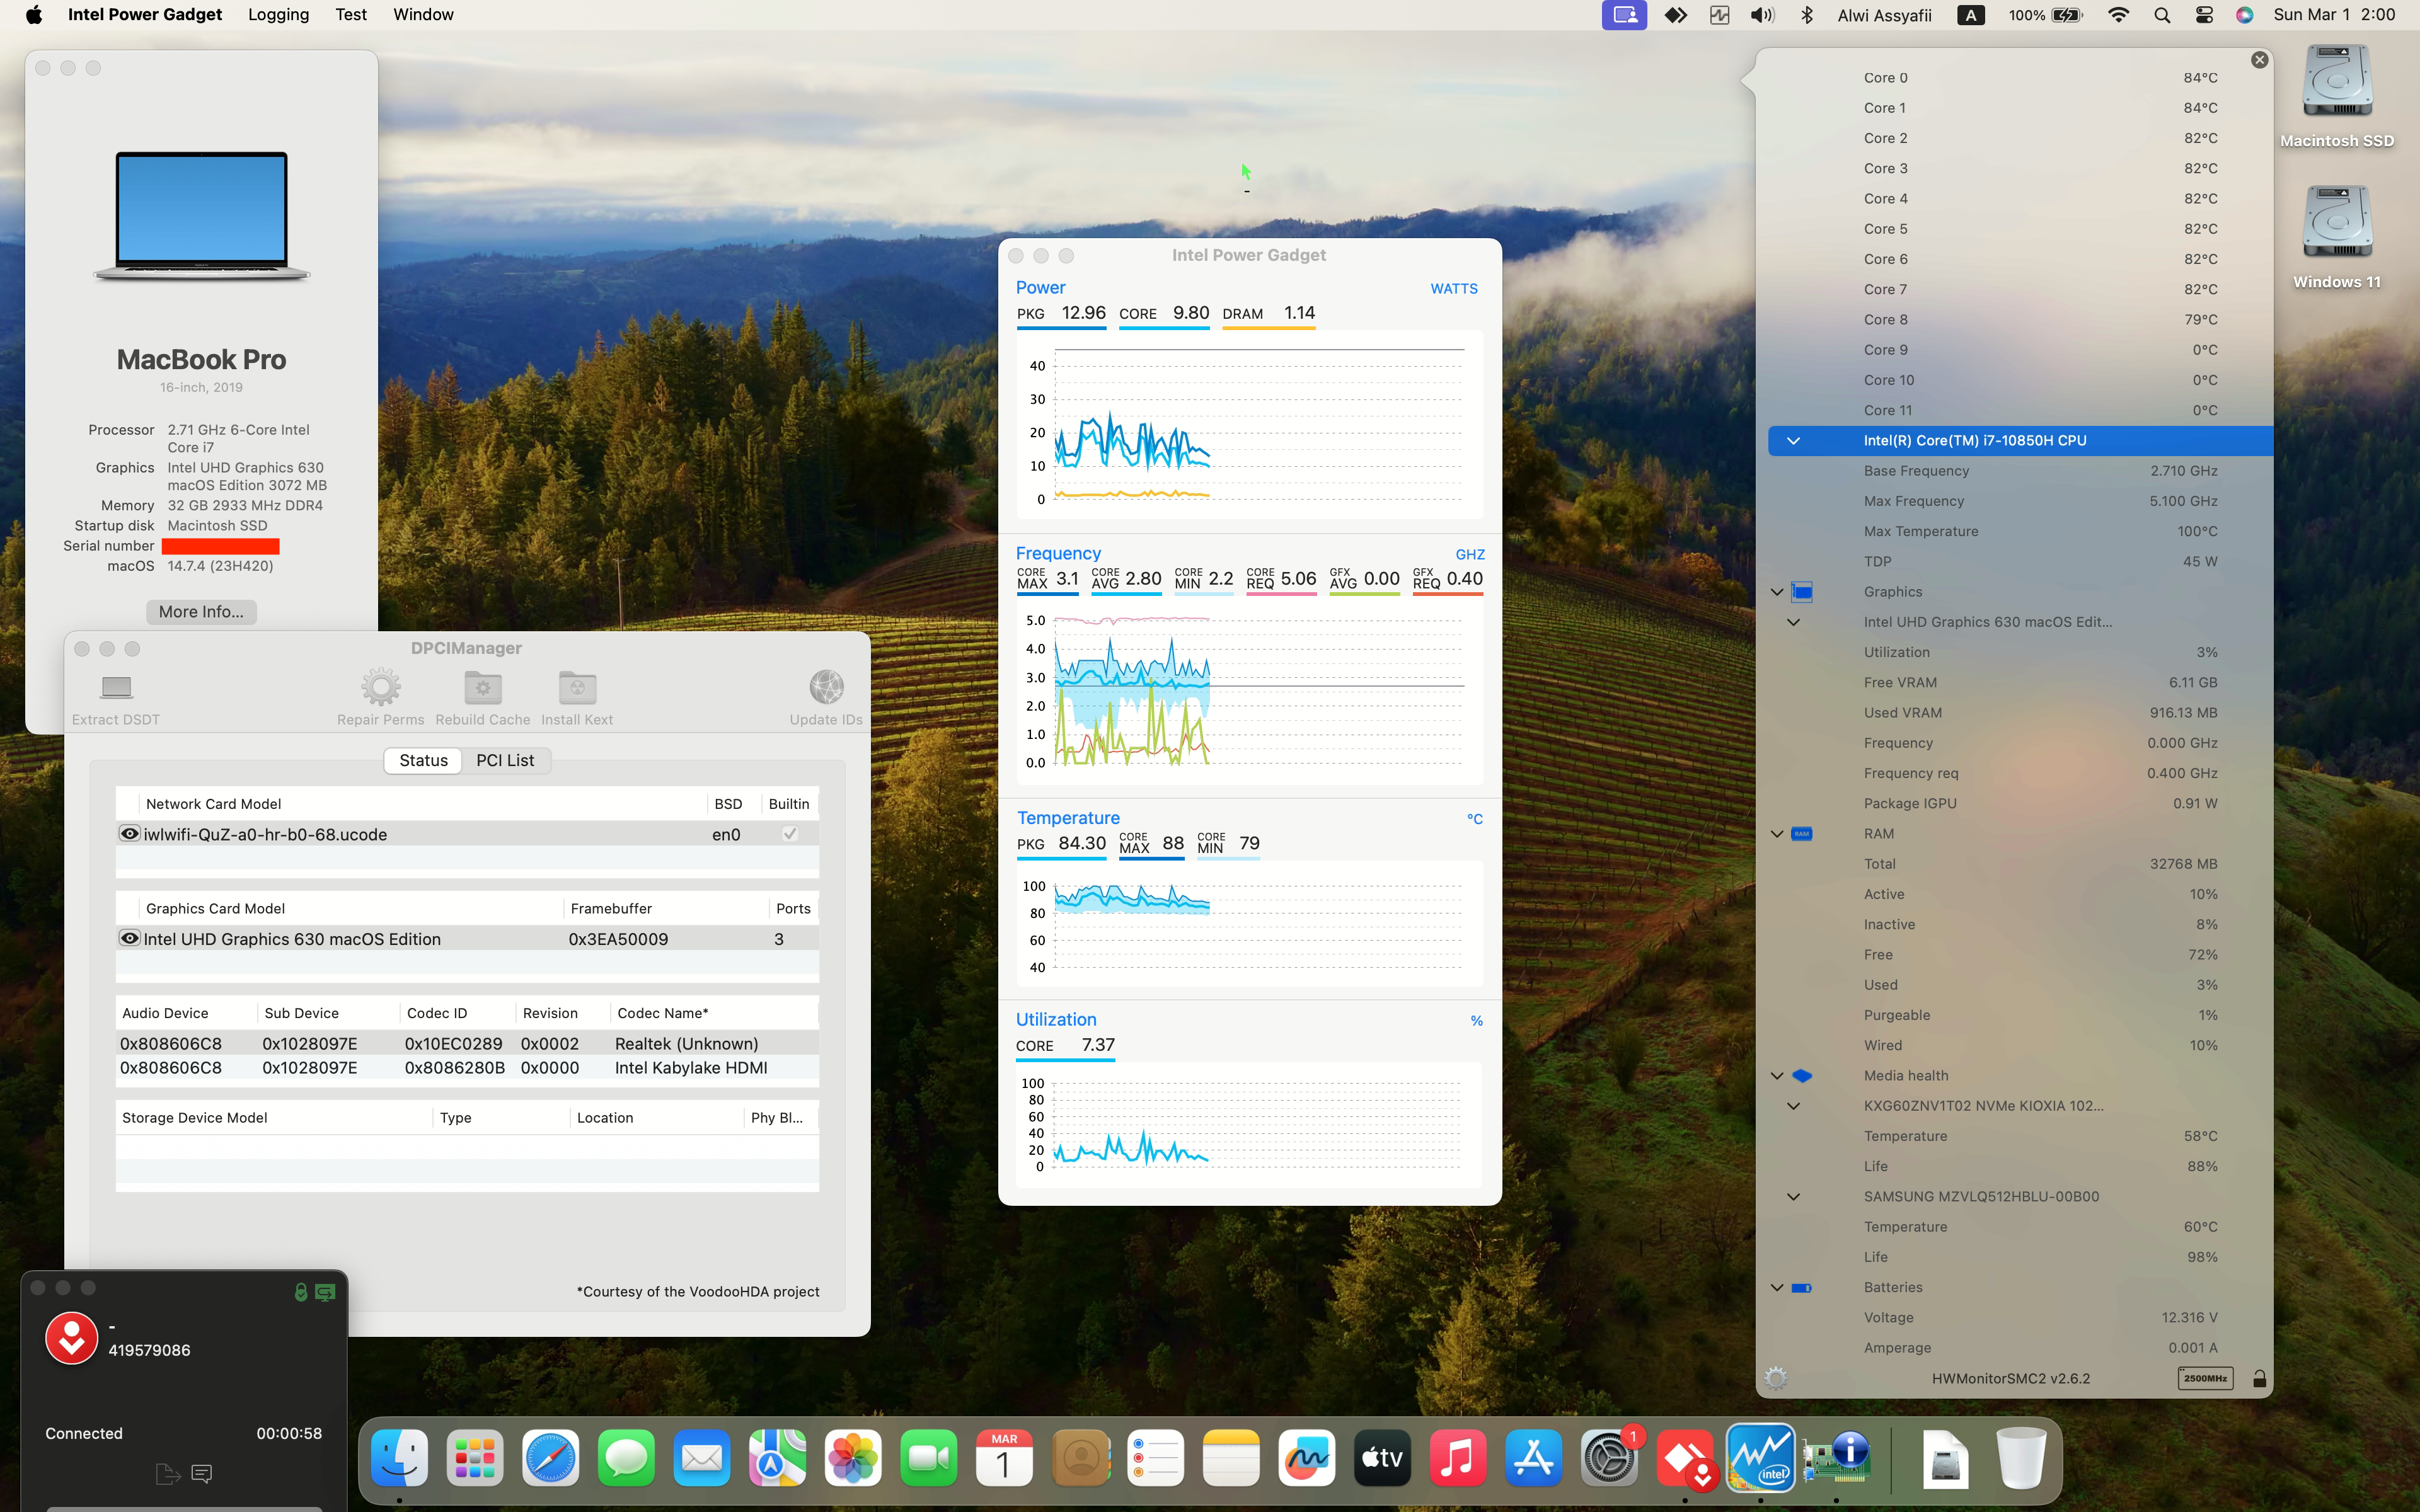Open Macintosh SSD desktop drive
Image resolution: width=2420 pixels, height=1512 pixels.
[2337, 97]
